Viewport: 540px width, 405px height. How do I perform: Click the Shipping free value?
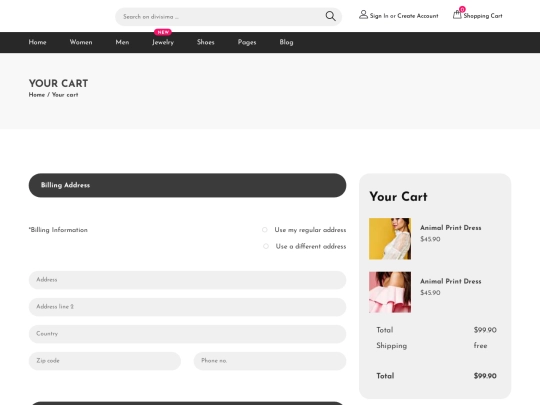point(480,345)
